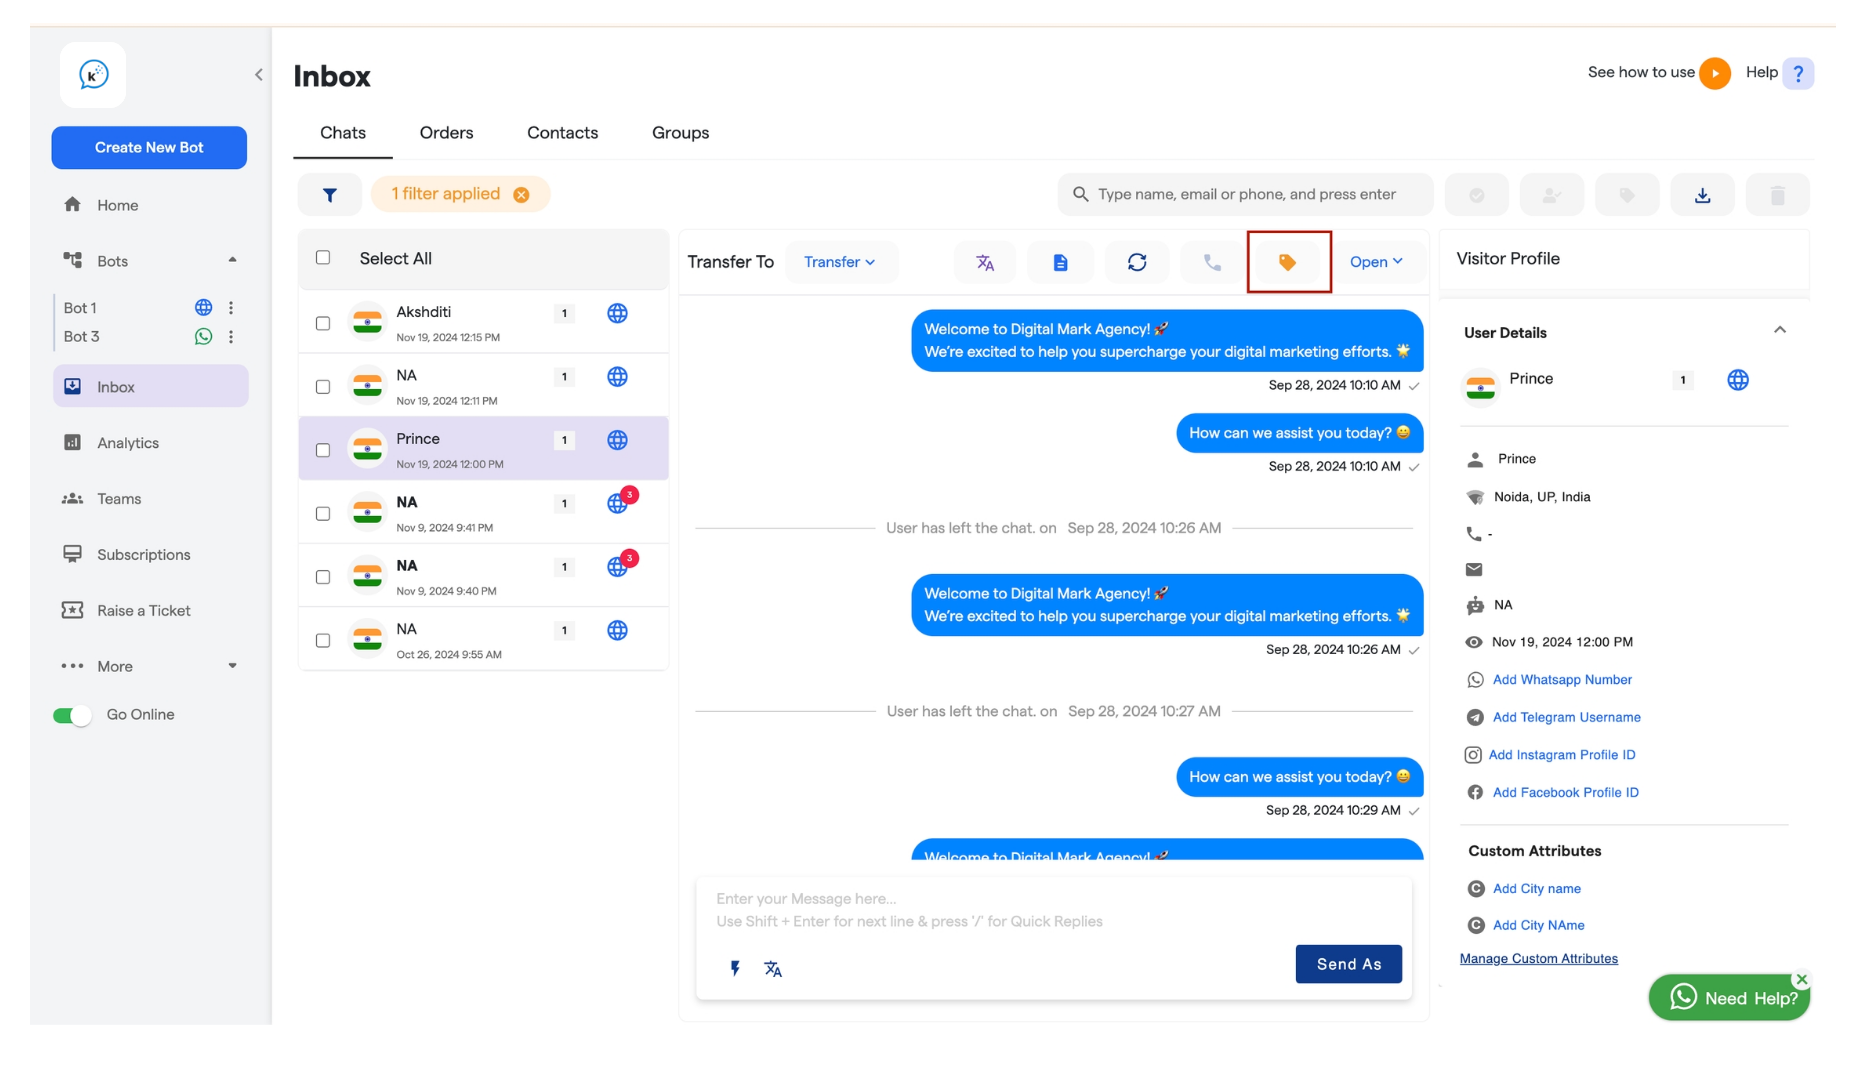
Task: Check the NA Nov 19 12:11 PM chat checkbox
Action: coord(323,387)
